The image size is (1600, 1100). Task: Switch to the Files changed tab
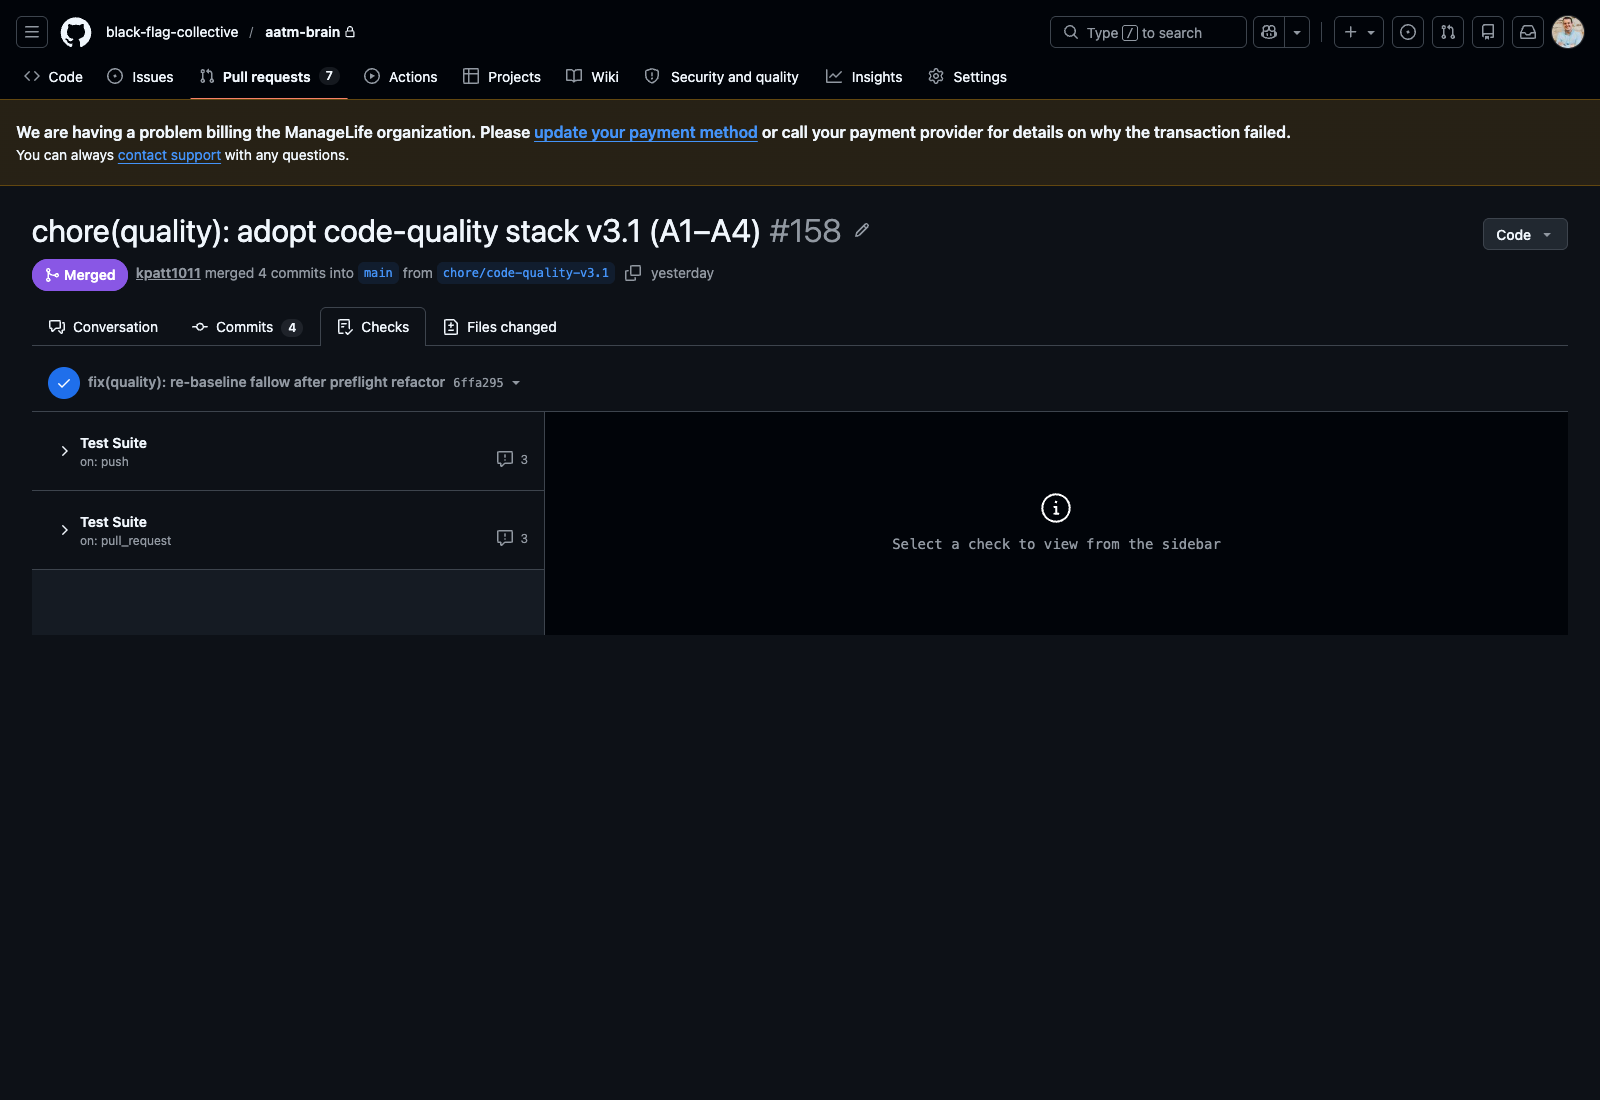pos(511,326)
